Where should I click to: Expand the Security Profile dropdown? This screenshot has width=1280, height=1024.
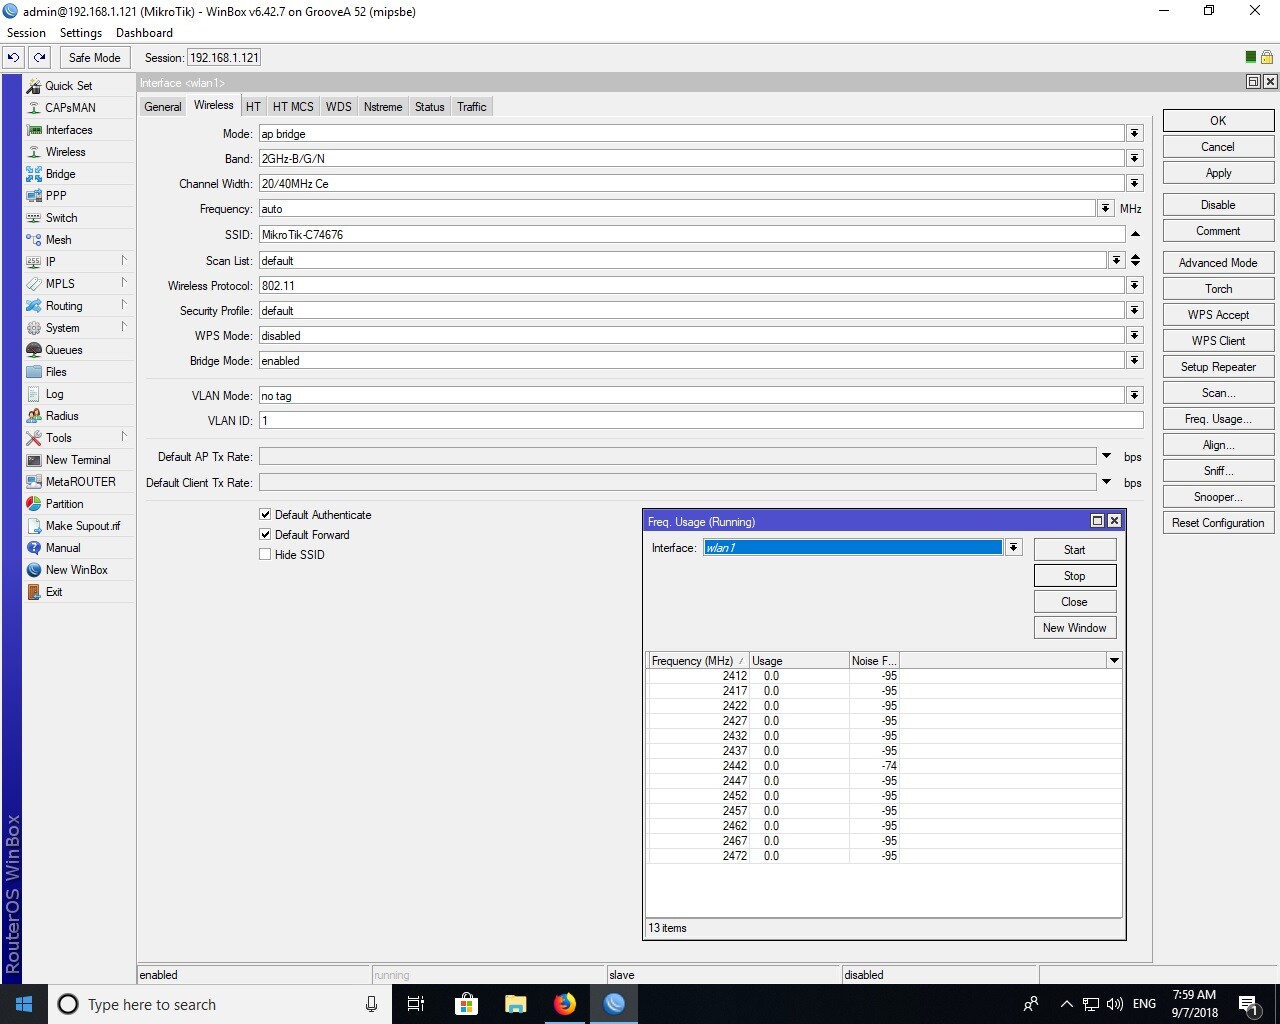pos(1134,311)
